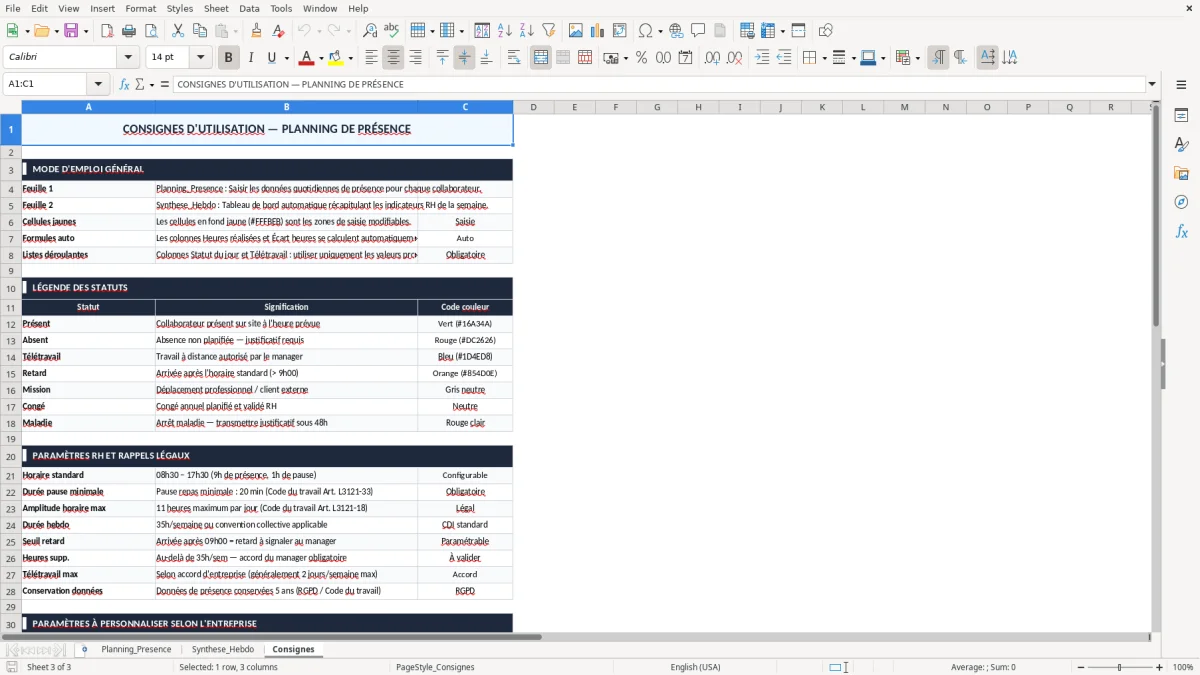The width and height of the screenshot is (1200, 675).
Task: Export directly as PDF icon
Action: pyautogui.click(x=107, y=31)
